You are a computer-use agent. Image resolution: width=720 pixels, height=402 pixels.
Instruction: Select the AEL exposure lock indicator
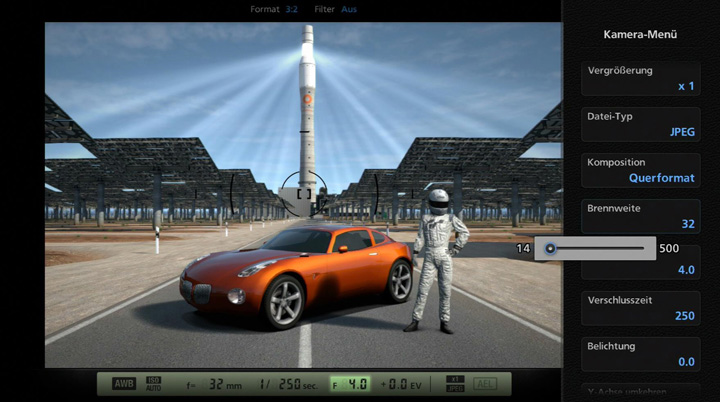tap(488, 384)
